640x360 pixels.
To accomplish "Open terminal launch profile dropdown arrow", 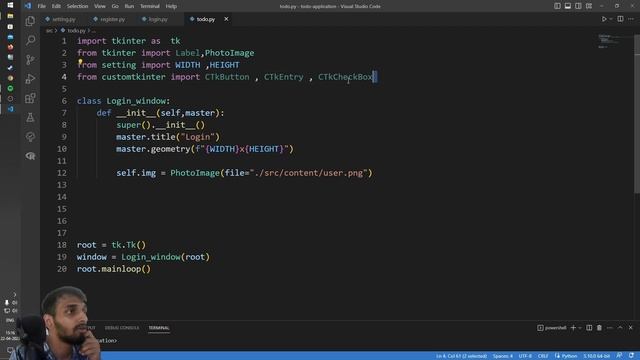I will 580,328.
